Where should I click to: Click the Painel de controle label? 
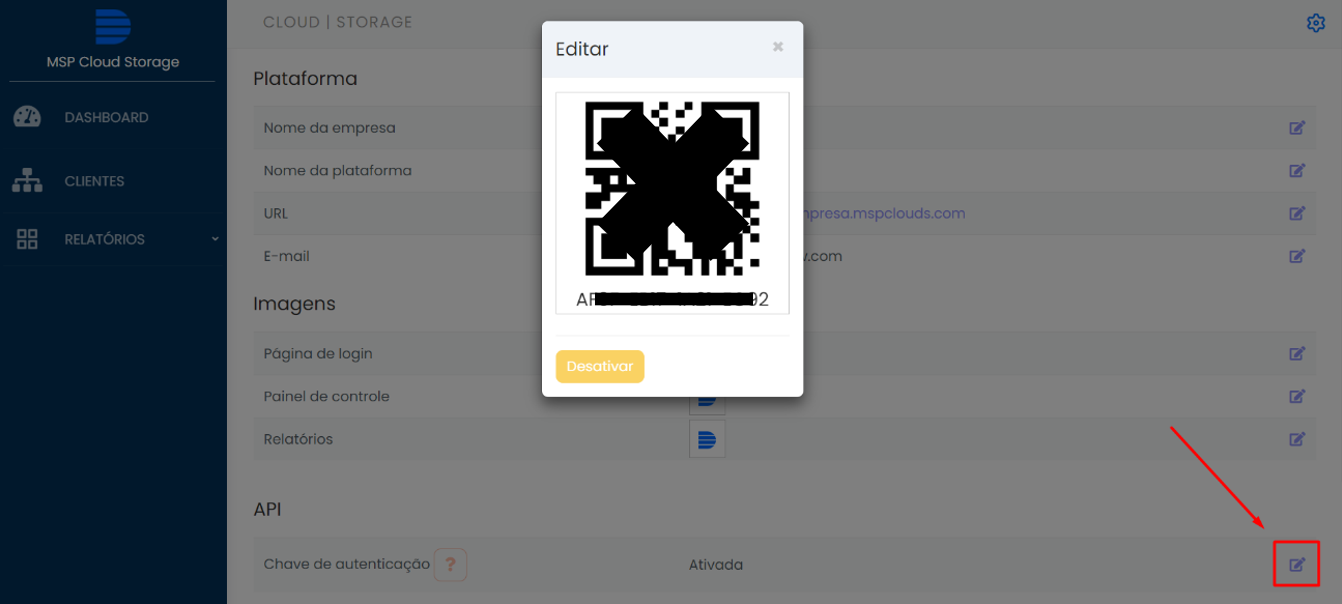pos(326,396)
